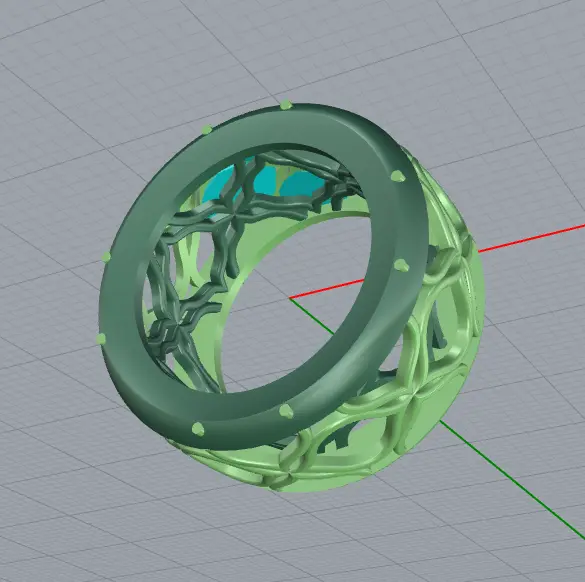Select the stud beside the red axis on band
The image size is (585, 582).
click(x=401, y=266)
